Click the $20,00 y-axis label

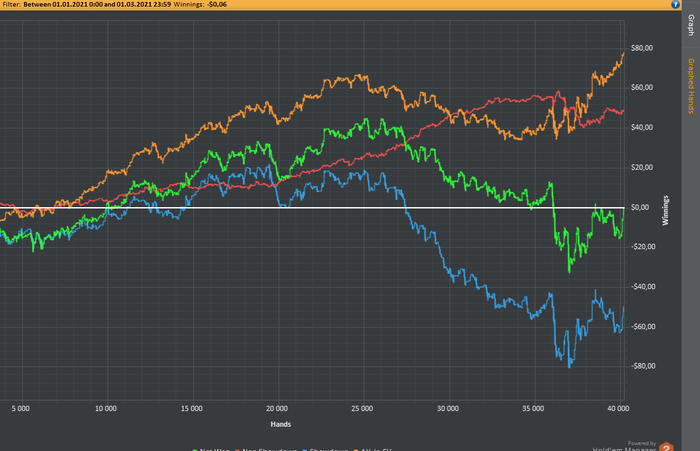[642, 167]
